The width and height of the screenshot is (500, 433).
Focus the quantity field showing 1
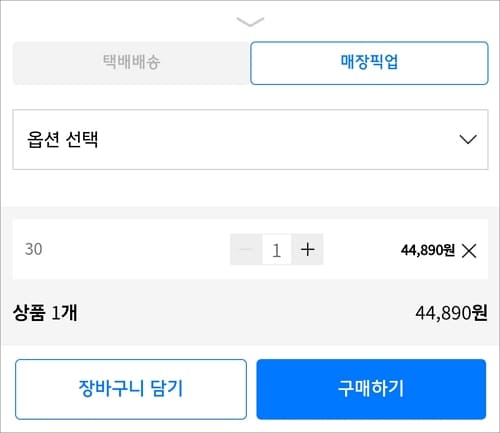pyautogui.click(x=276, y=249)
